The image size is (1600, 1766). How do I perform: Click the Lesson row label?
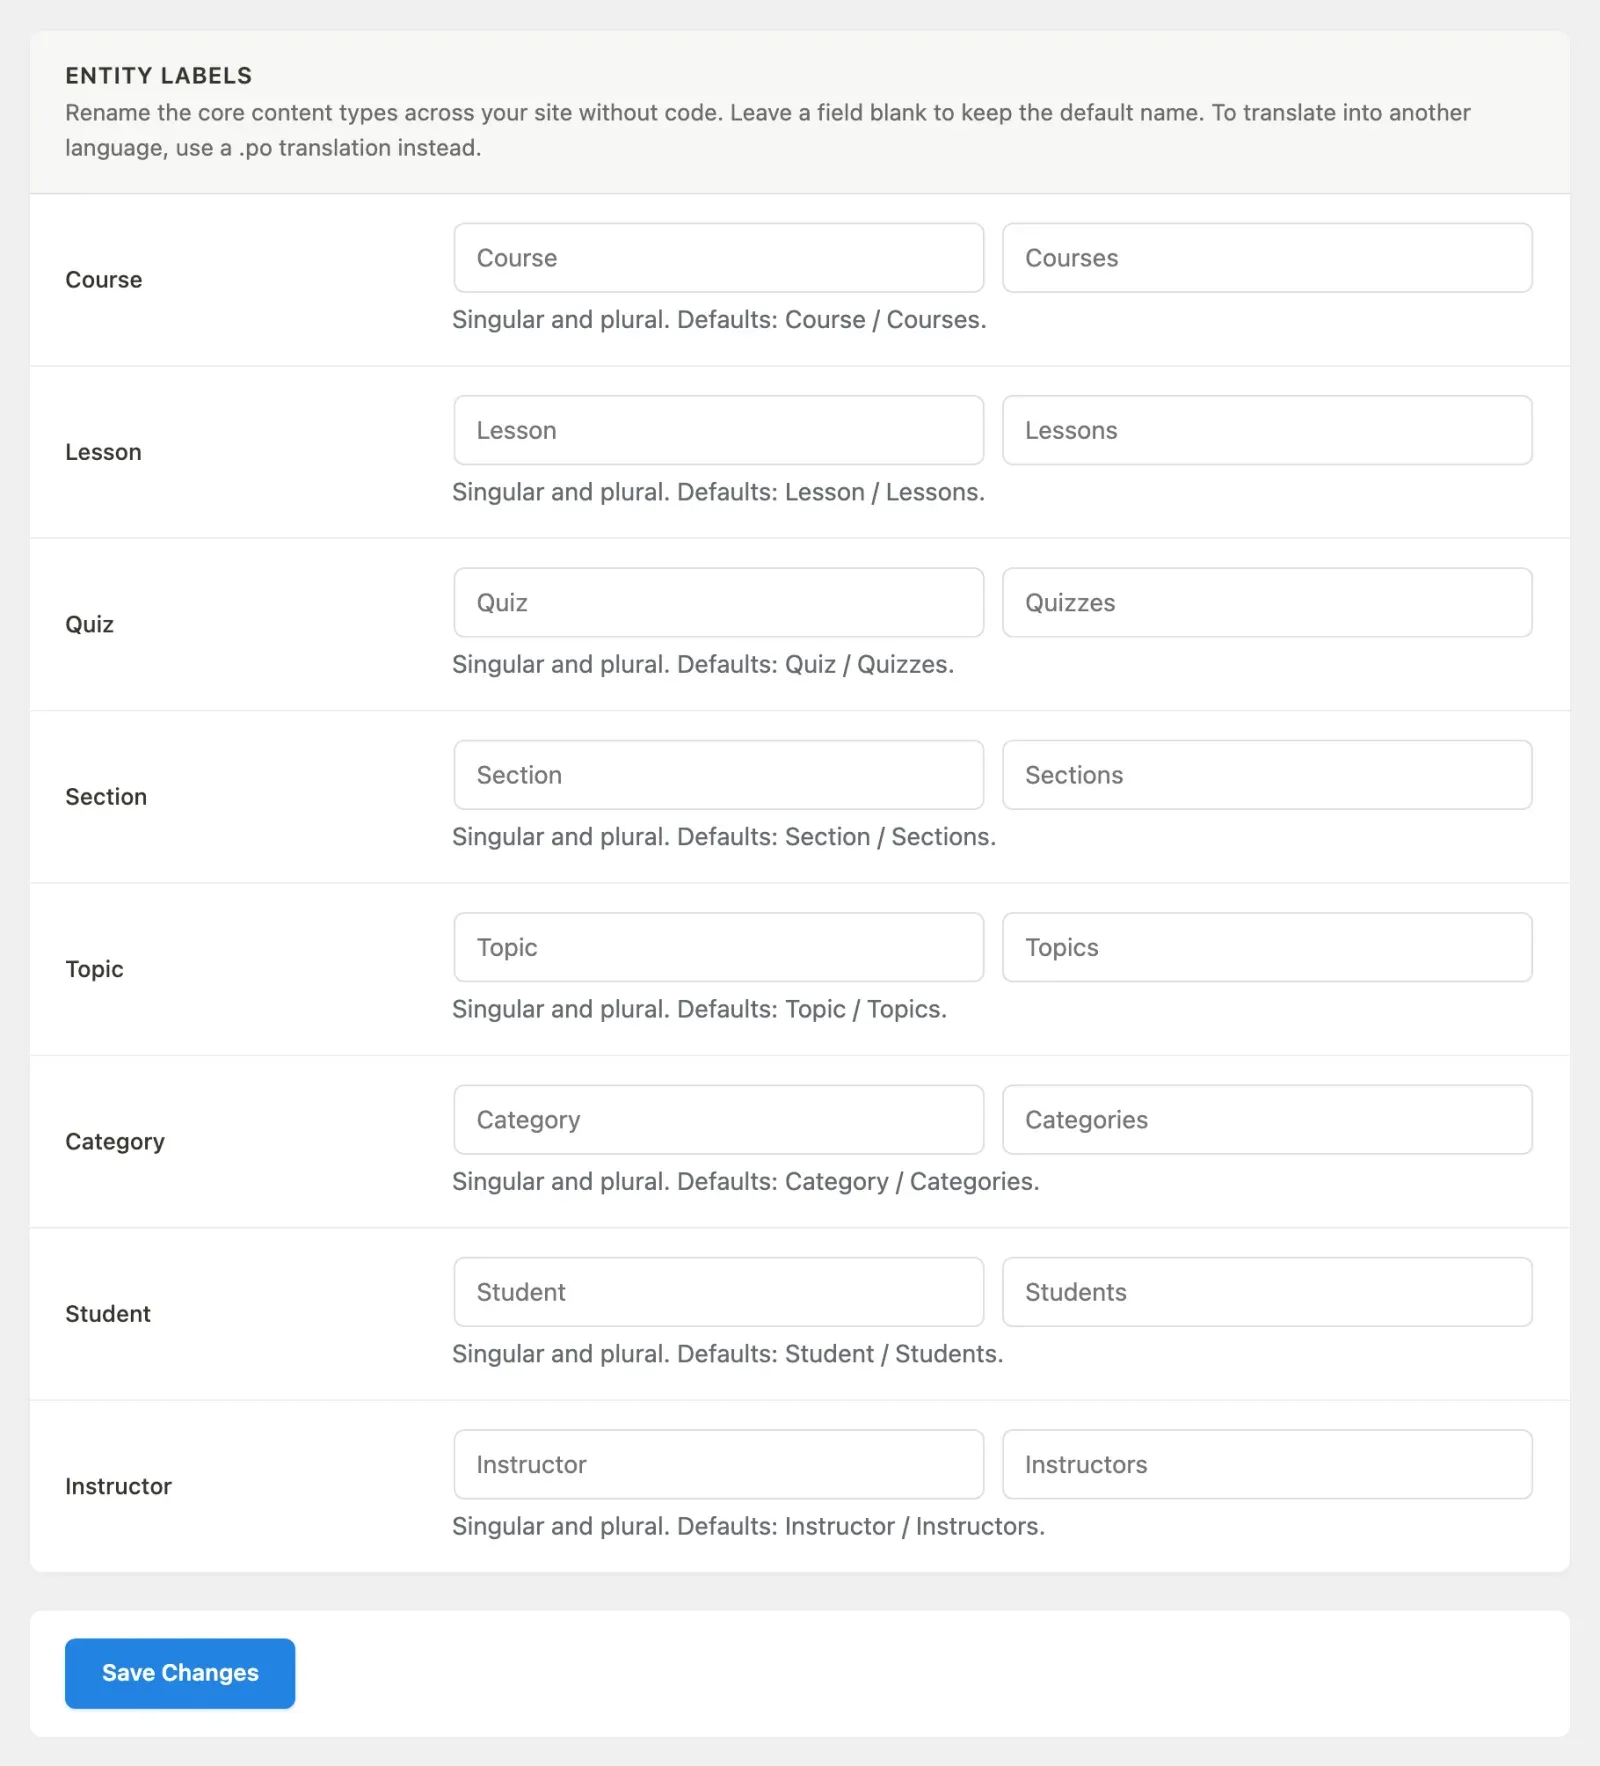pyautogui.click(x=104, y=452)
